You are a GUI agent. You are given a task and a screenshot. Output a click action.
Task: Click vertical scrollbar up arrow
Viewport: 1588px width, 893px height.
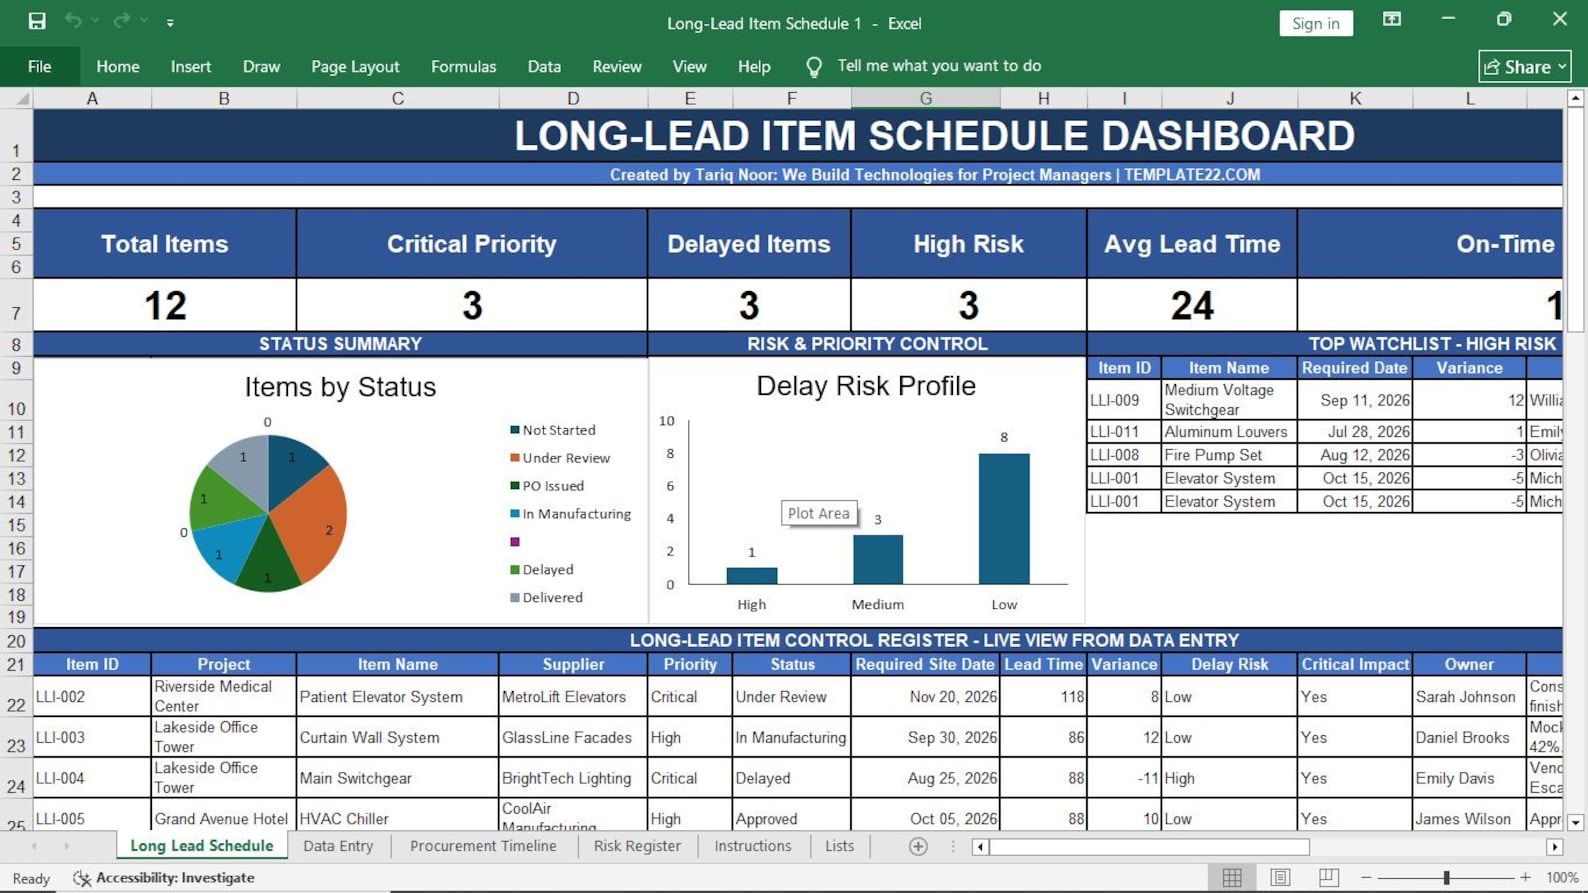(x=1575, y=98)
